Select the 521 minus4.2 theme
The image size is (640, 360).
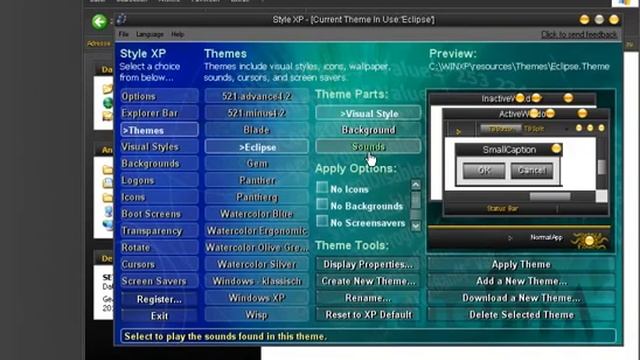(256, 113)
